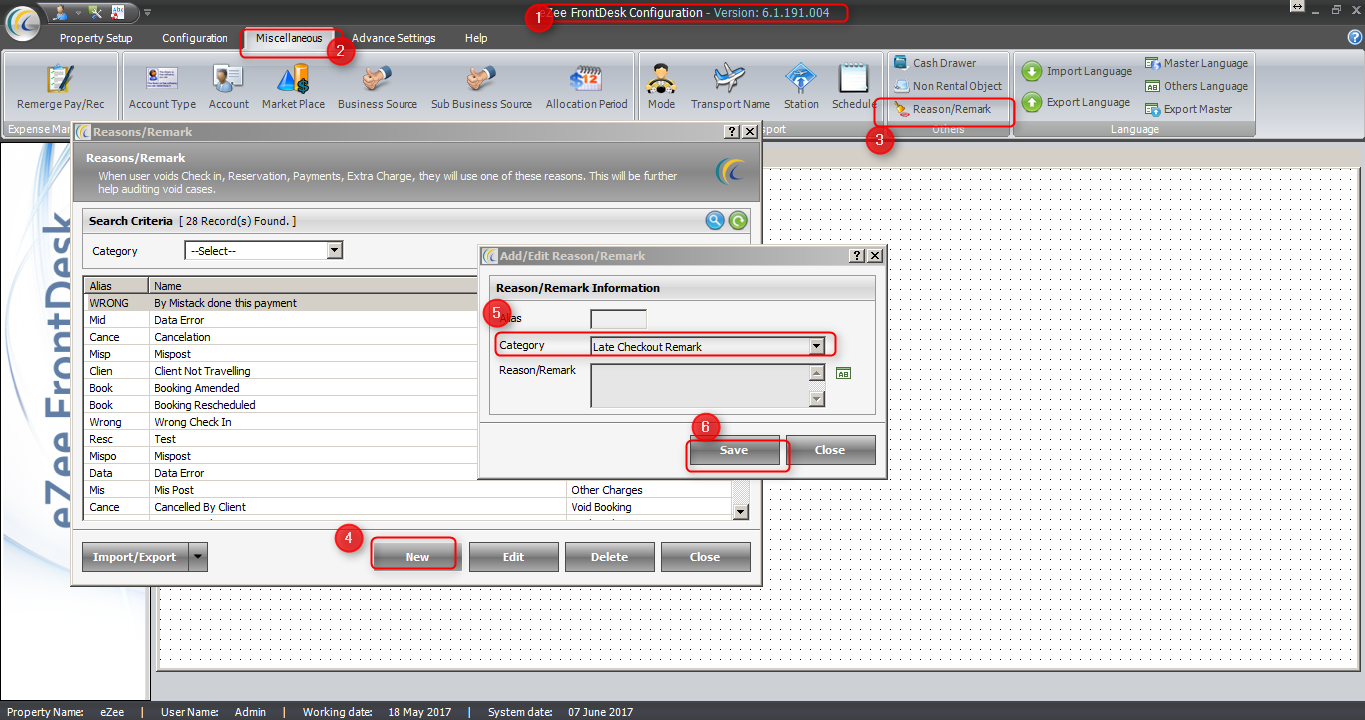Image resolution: width=1365 pixels, height=720 pixels.
Task: Click the green refresh icon in Search Criteria
Action: pyautogui.click(x=738, y=221)
